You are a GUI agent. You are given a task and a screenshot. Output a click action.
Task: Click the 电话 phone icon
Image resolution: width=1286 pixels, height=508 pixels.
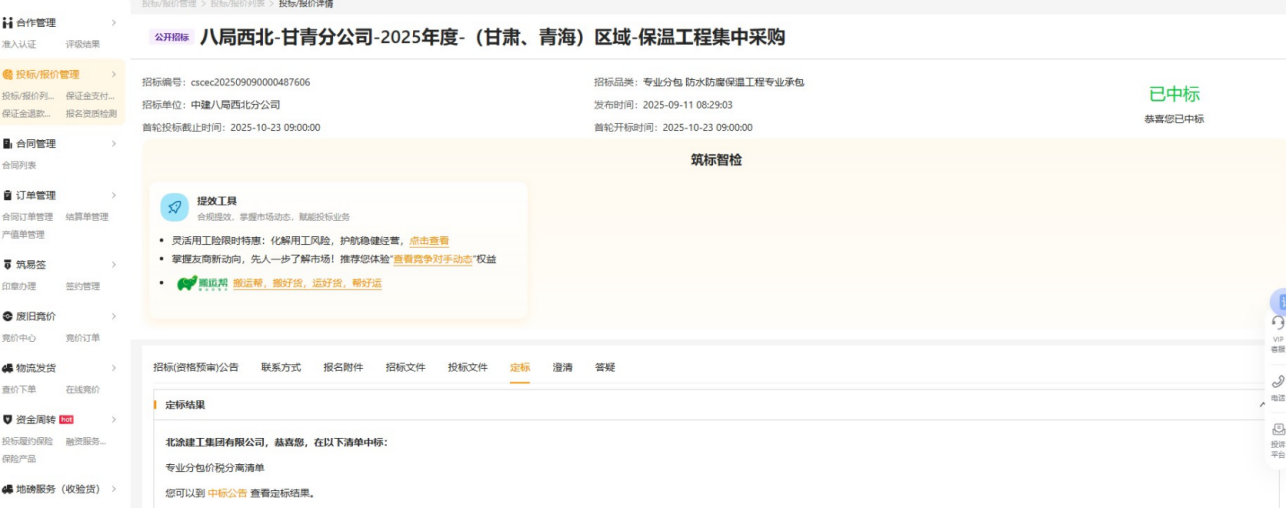point(1277,382)
